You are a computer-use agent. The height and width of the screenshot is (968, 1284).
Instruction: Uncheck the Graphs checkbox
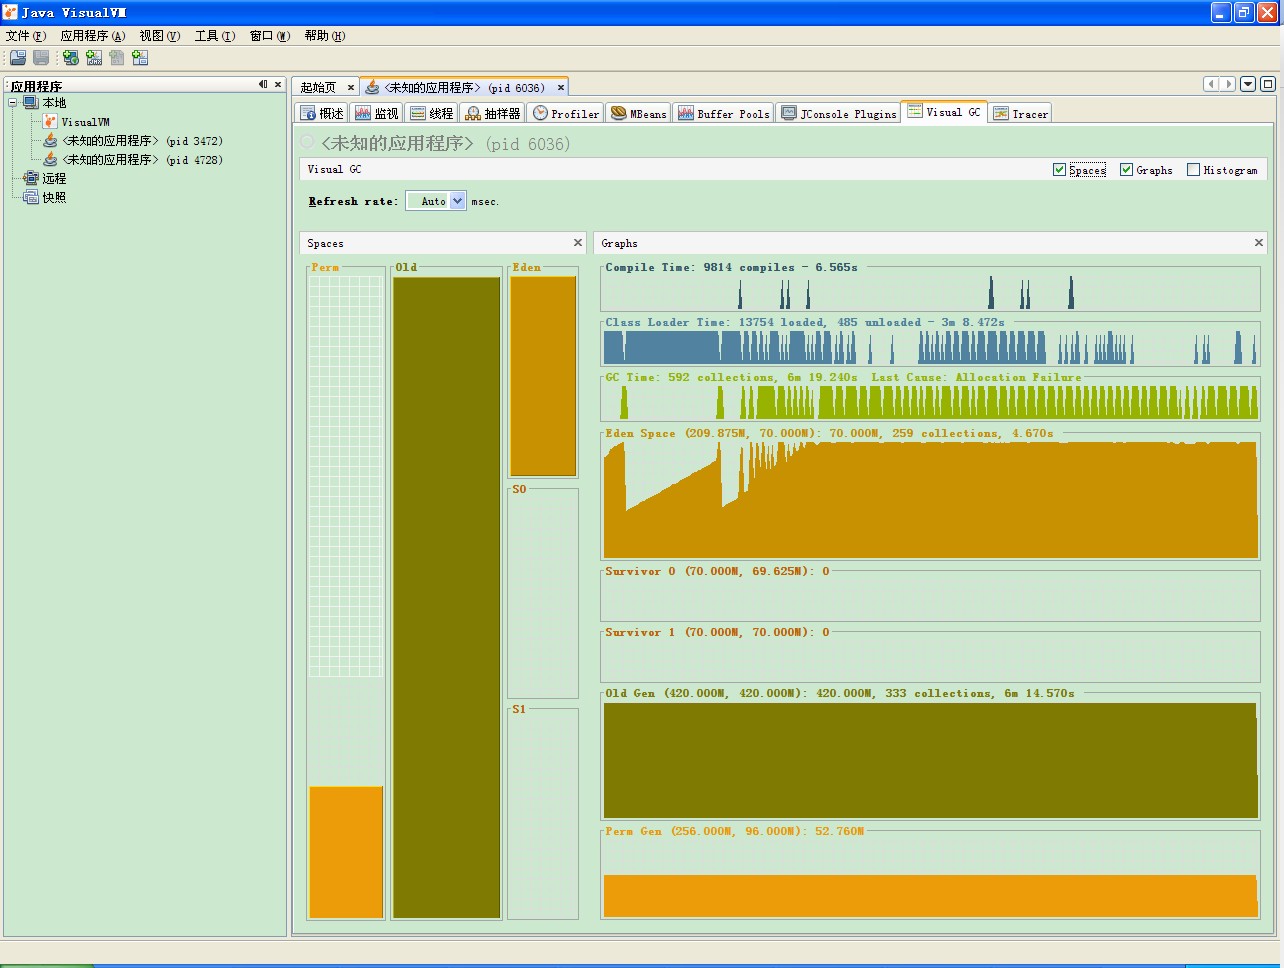(1126, 170)
